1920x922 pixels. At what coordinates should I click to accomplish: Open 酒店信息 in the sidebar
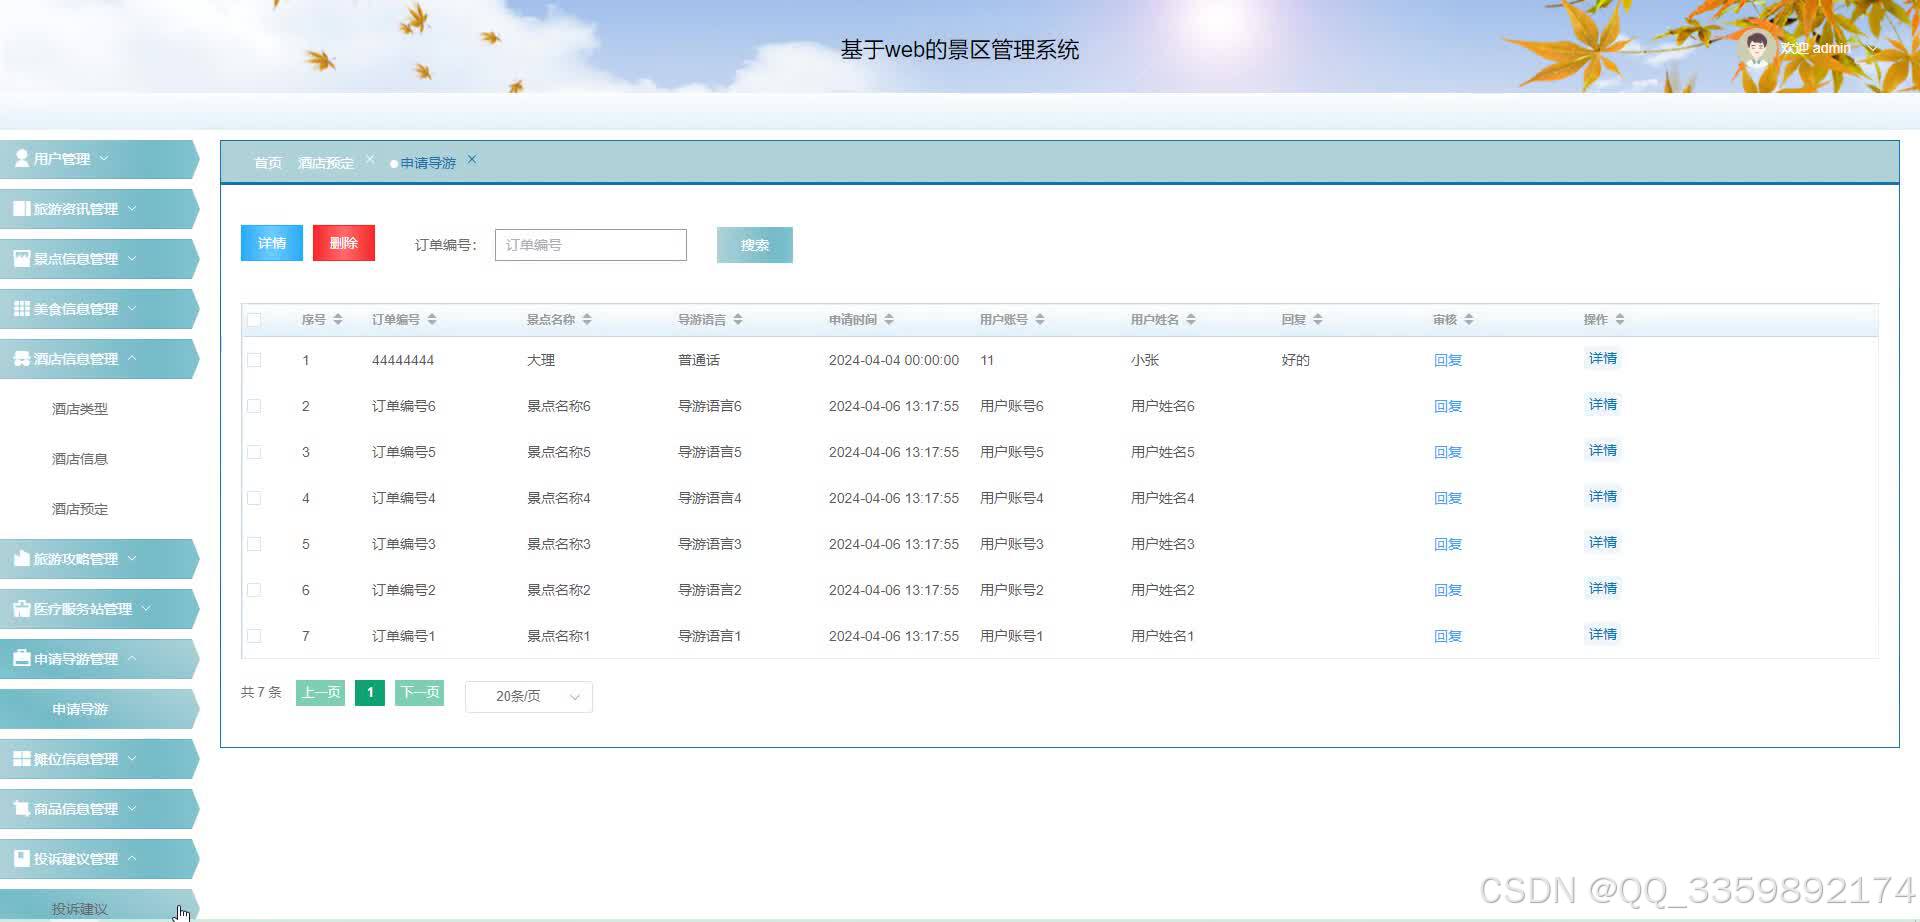(x=80, y=459)
